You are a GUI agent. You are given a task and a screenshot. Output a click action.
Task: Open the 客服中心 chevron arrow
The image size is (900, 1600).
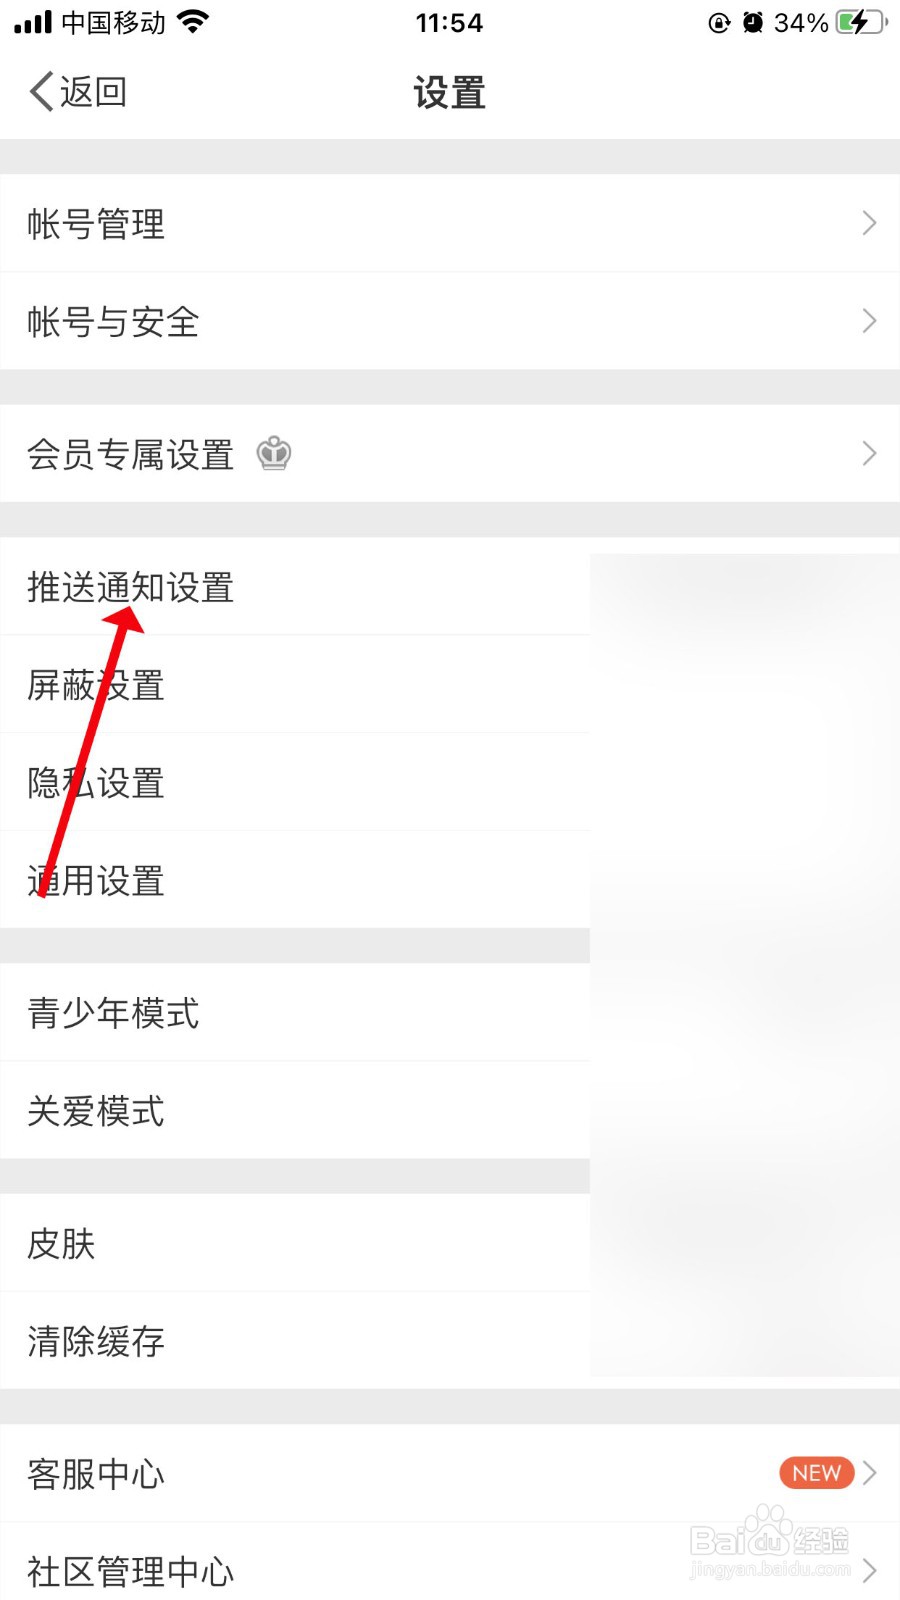point(869,1473)
